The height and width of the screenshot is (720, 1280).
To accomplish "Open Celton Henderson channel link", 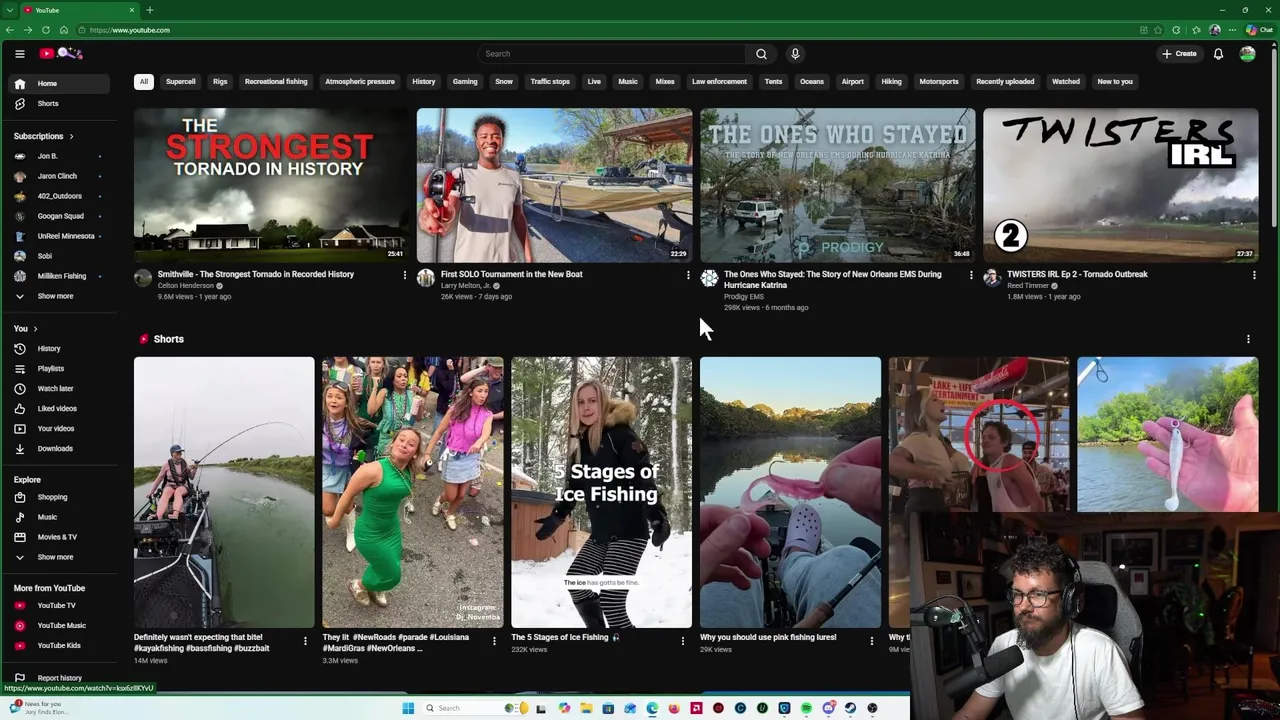I will [186, 286].
